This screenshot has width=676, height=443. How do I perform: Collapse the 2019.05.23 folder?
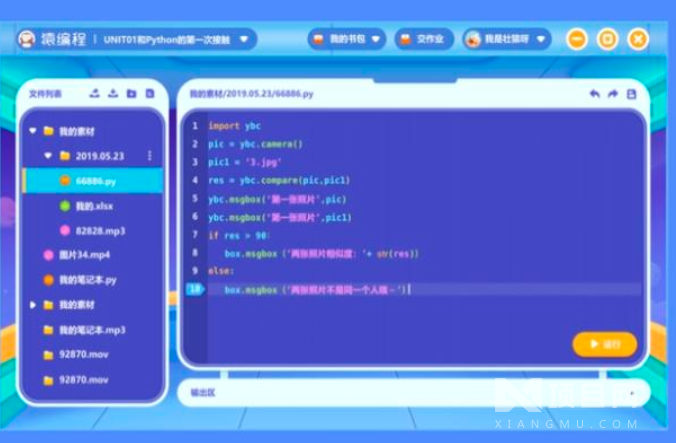(x=48, y=156)
